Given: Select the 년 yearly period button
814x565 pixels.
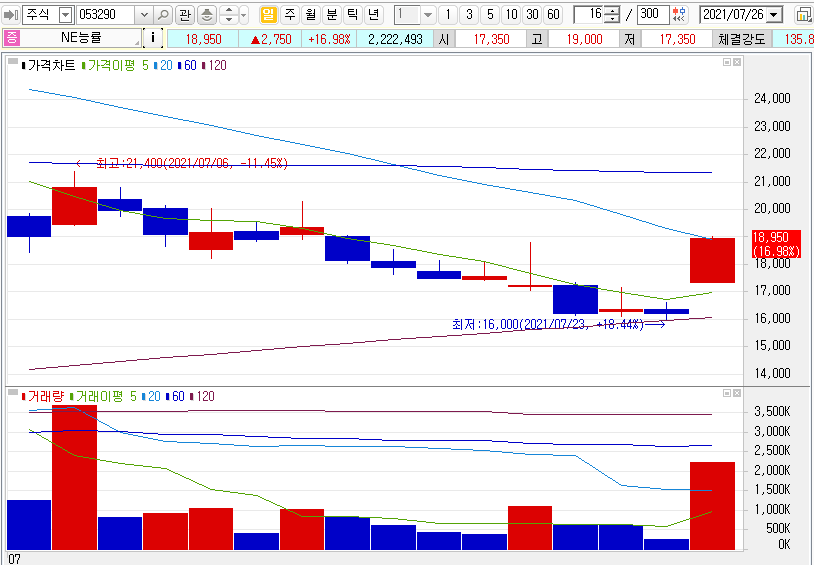Looking at the screenshot, I should pyautogui.click(x=373, y=15).
